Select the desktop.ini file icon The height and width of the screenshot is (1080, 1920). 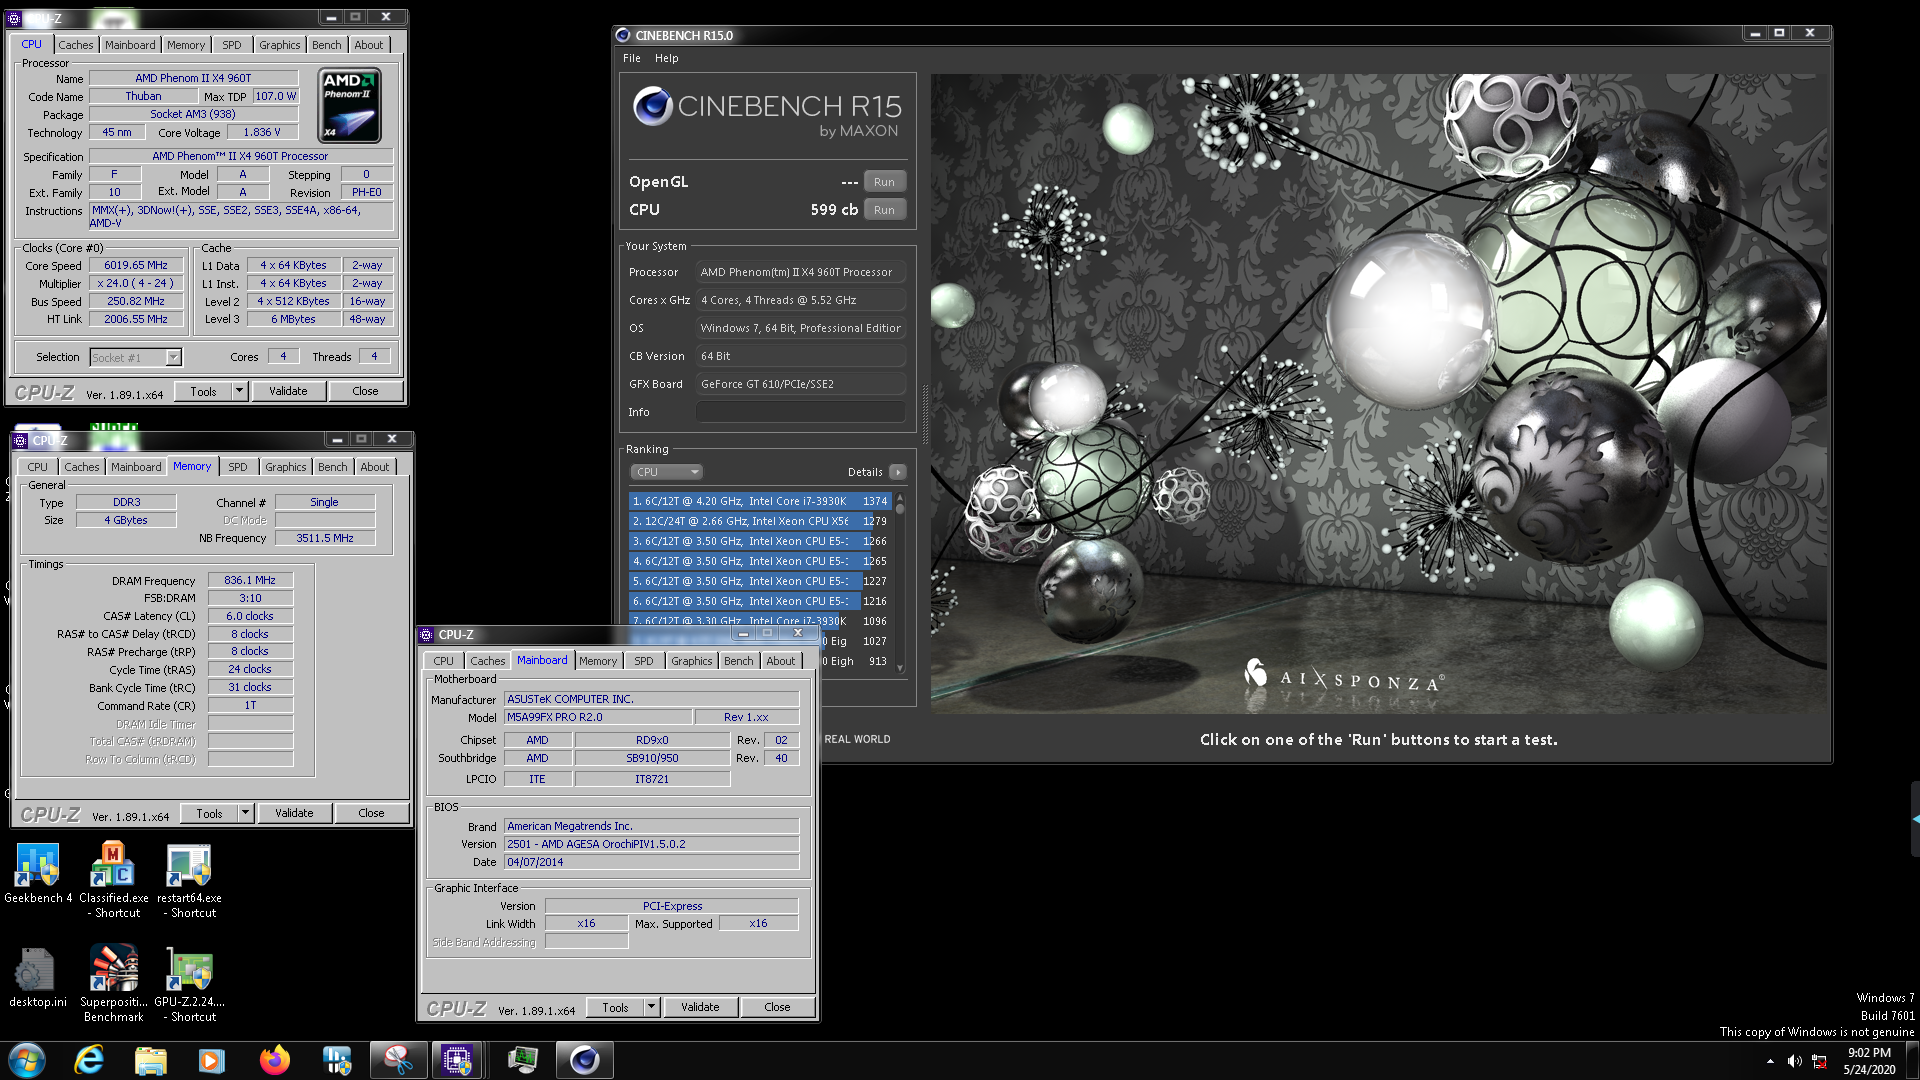[37, 978]
